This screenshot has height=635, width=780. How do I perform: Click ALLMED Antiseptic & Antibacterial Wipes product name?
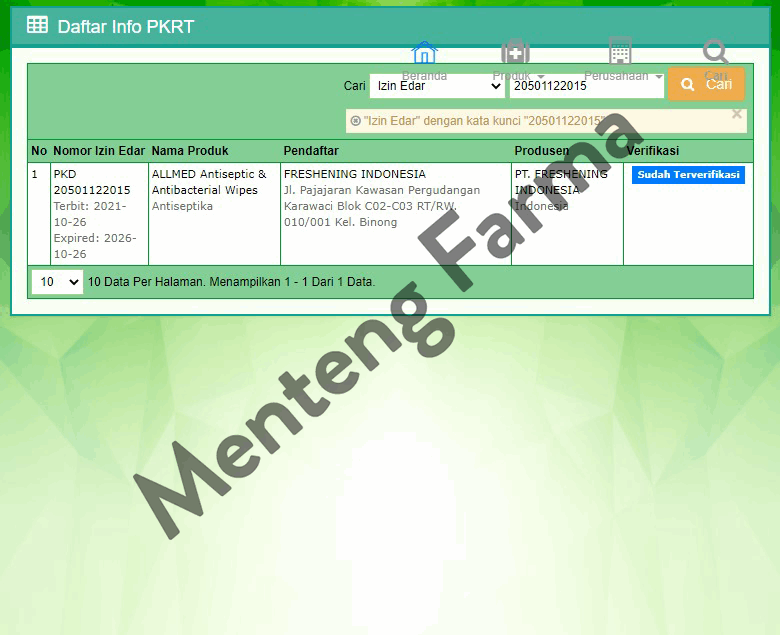click(209, 182)
